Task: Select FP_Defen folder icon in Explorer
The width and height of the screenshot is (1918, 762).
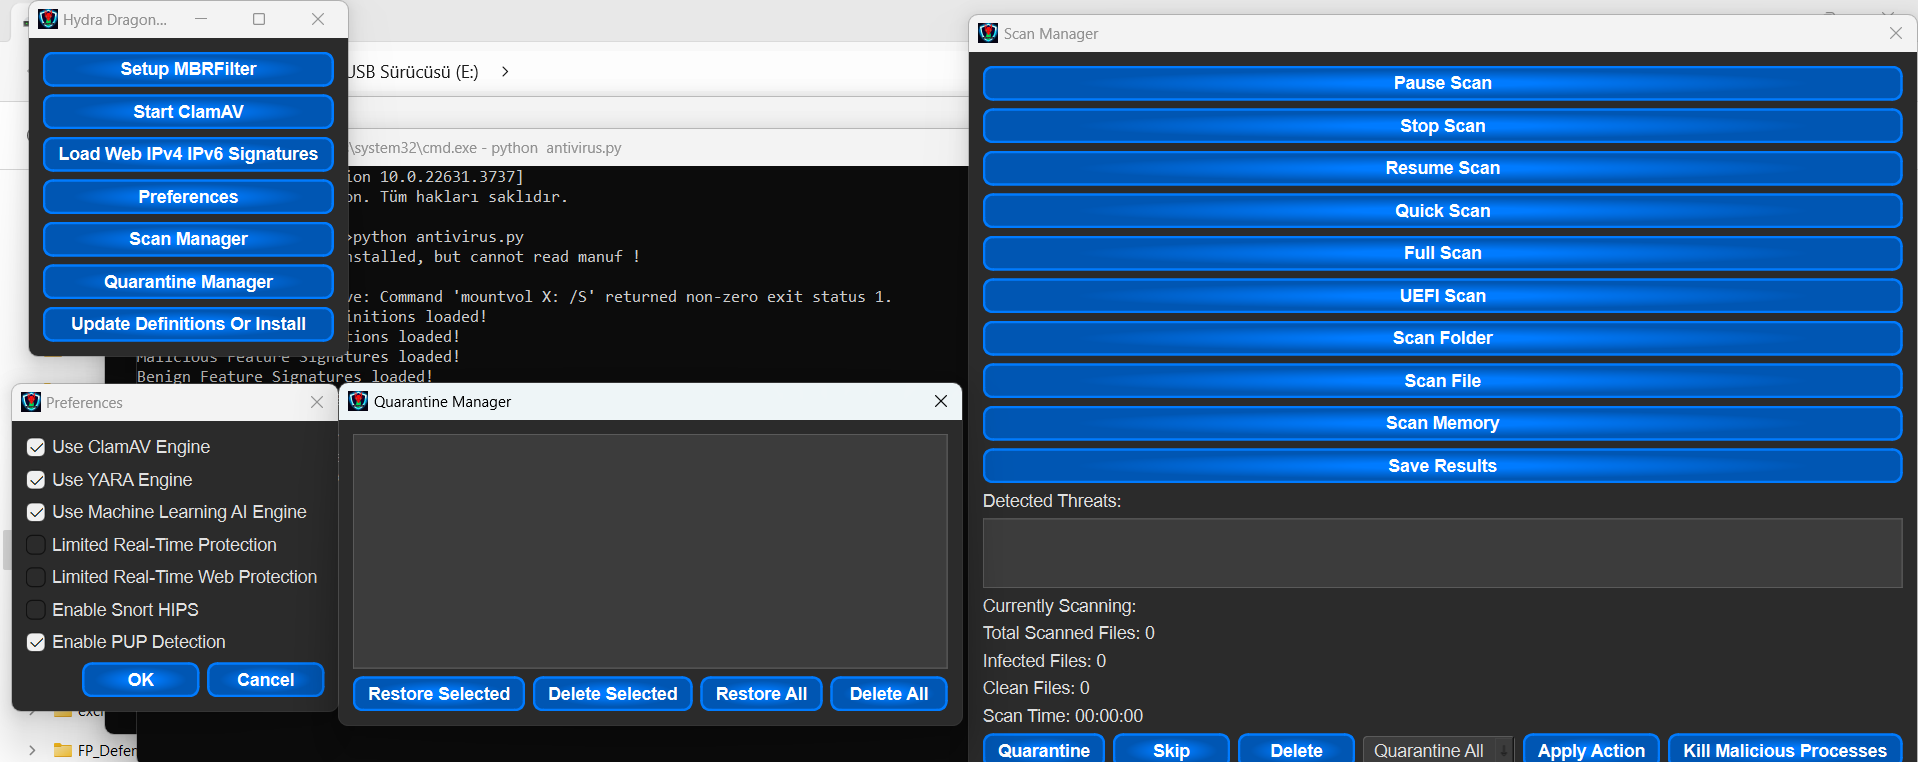Action: 63,750
